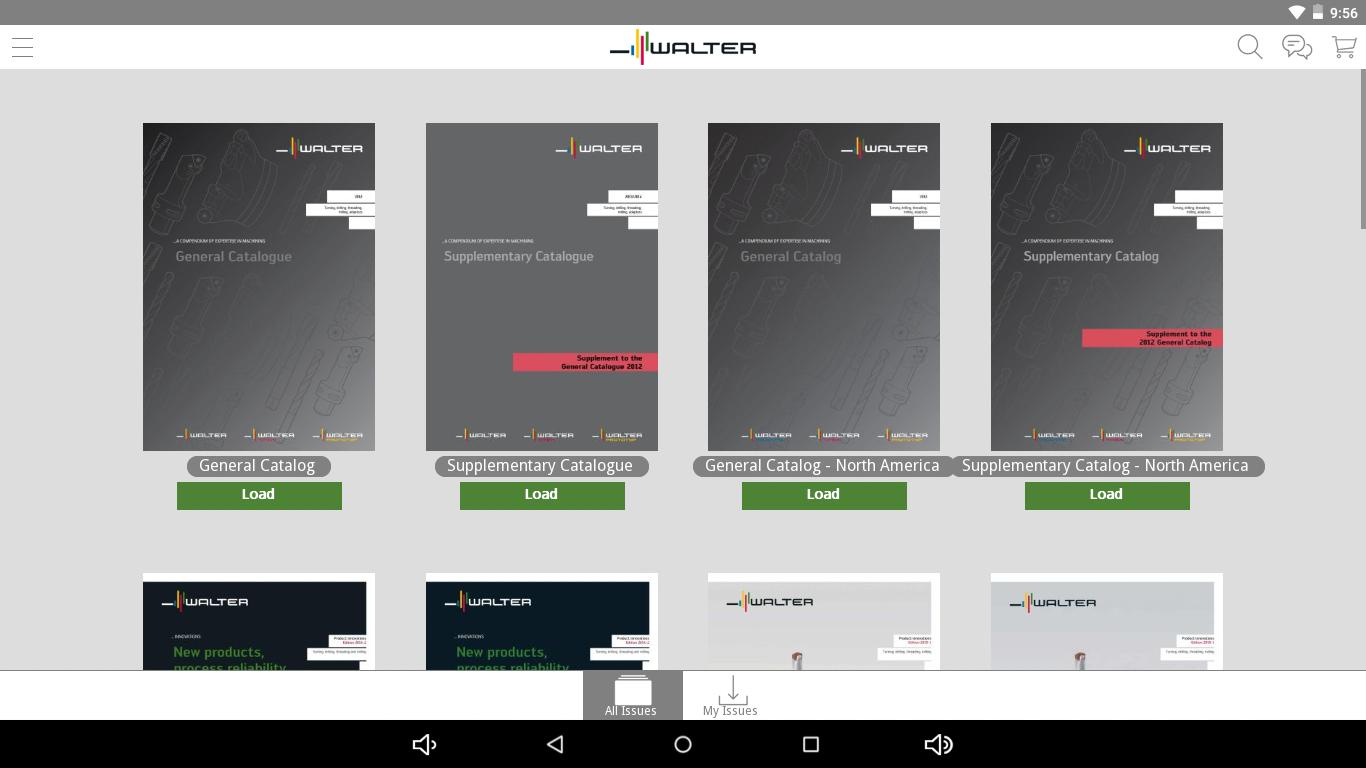Open Supplementary Catalogue cover thumbnail
The width and height of the screenshot is (1366, 768).
(x=542, y=287)
